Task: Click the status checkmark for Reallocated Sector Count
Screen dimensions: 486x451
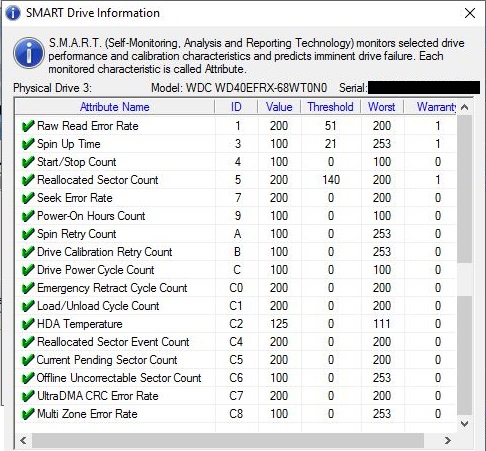Action: pyautogui.click(x=28, y=180)
